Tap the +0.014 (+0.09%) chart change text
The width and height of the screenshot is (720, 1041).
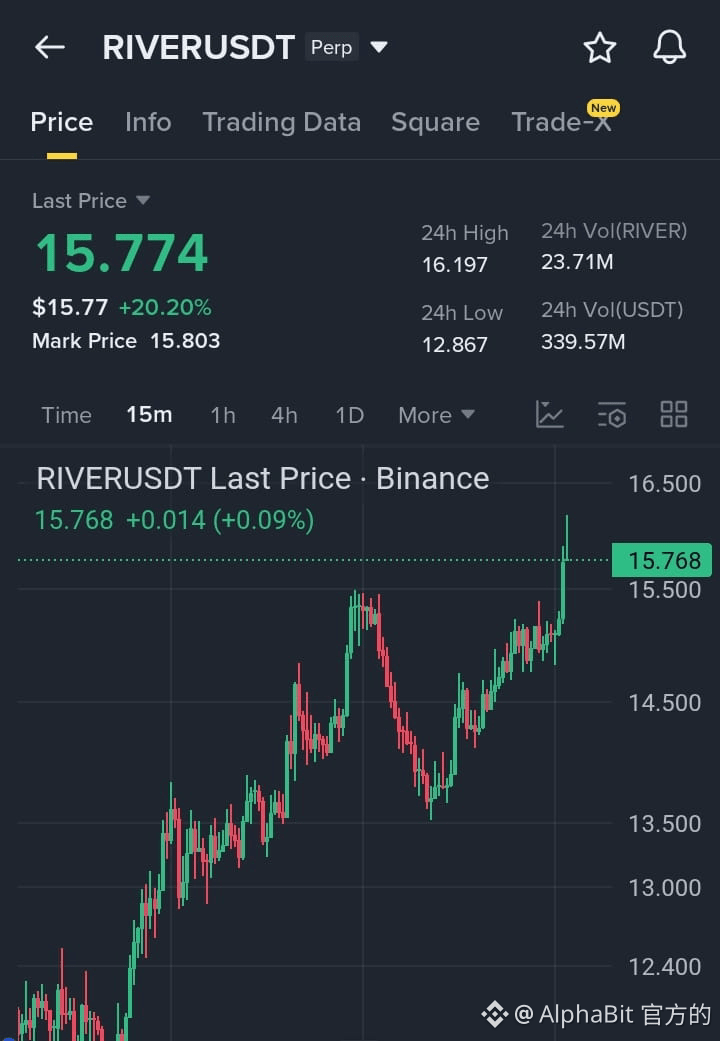click(220, 520)
